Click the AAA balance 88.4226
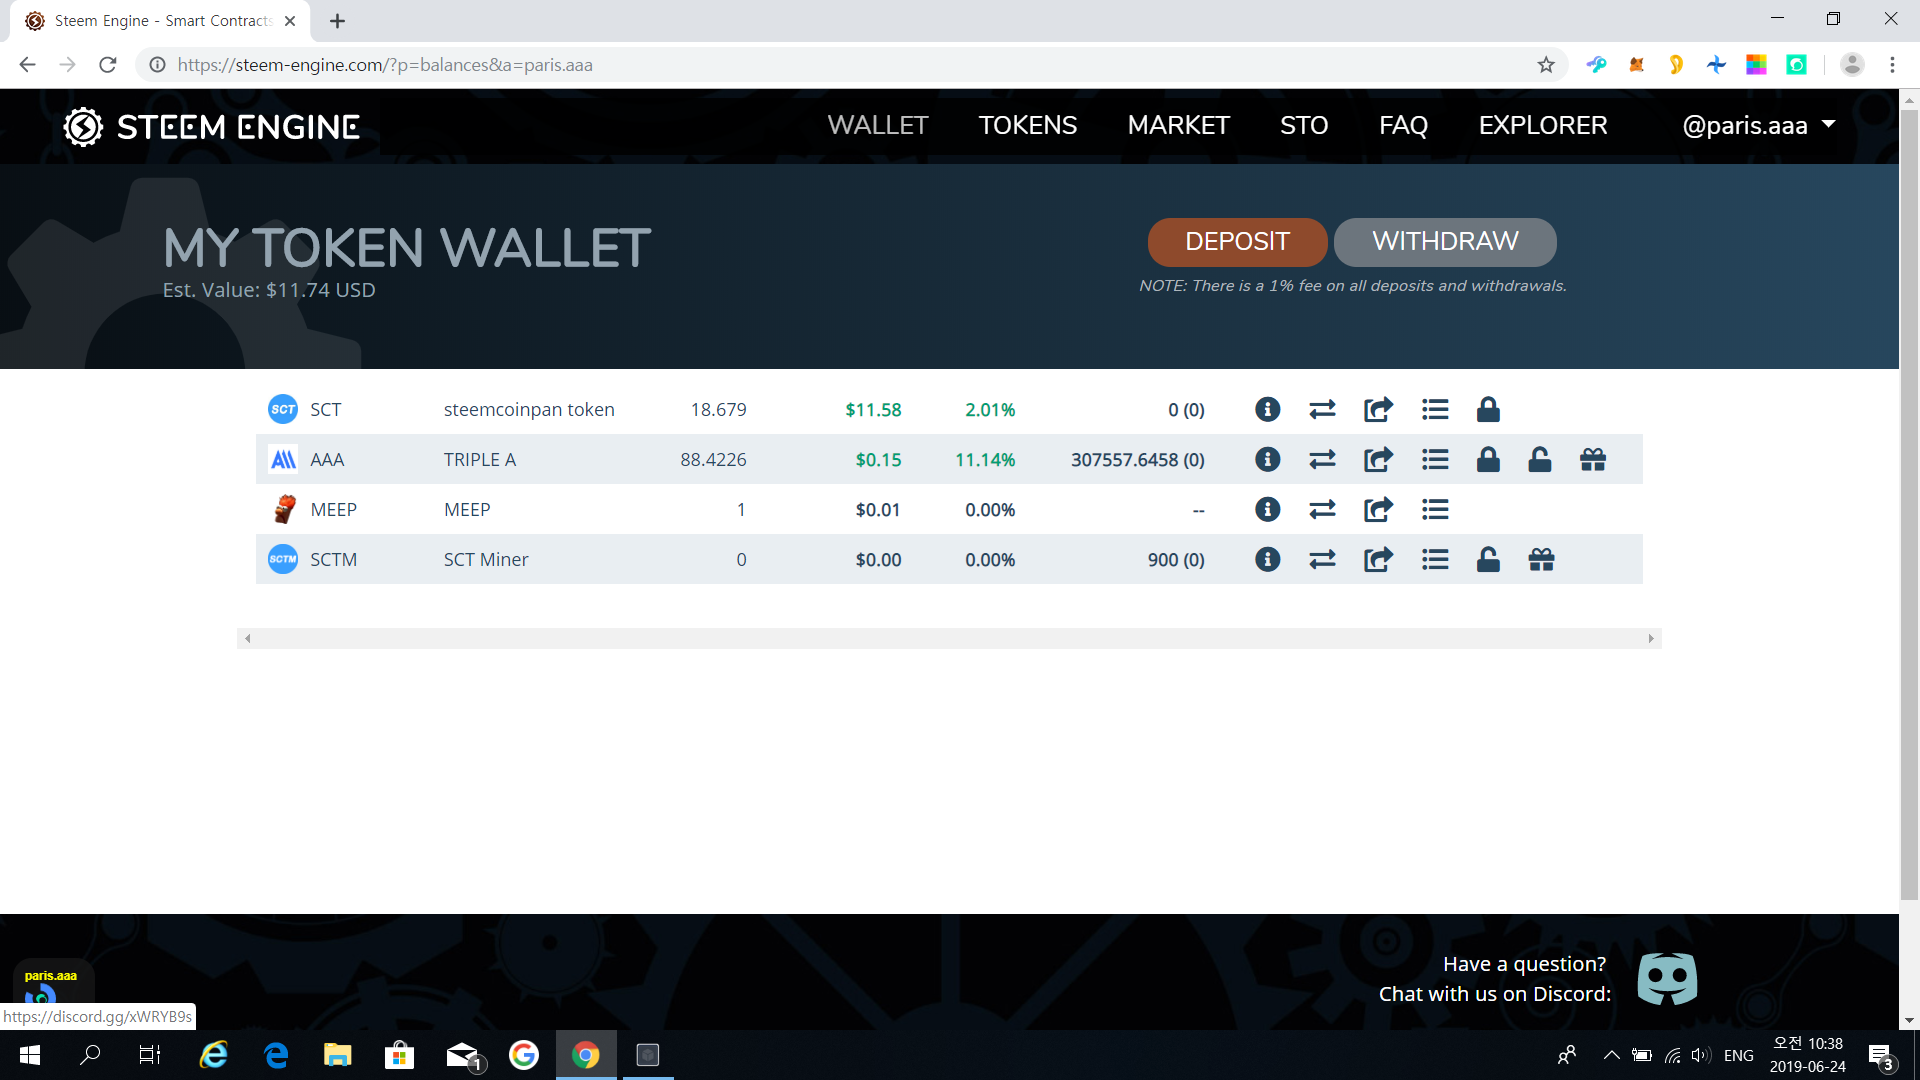 713,459
